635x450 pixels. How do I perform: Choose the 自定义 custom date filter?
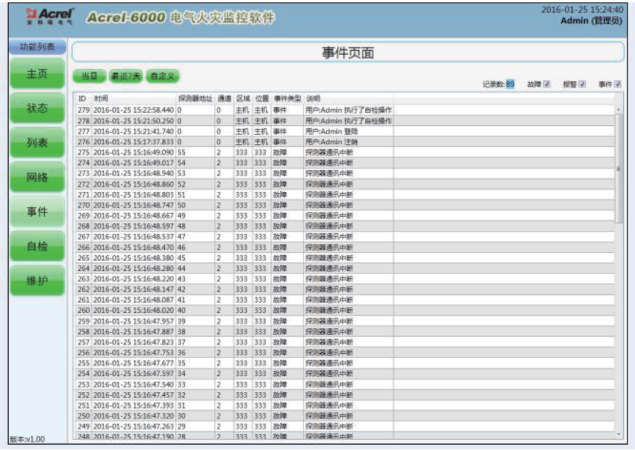161,76
